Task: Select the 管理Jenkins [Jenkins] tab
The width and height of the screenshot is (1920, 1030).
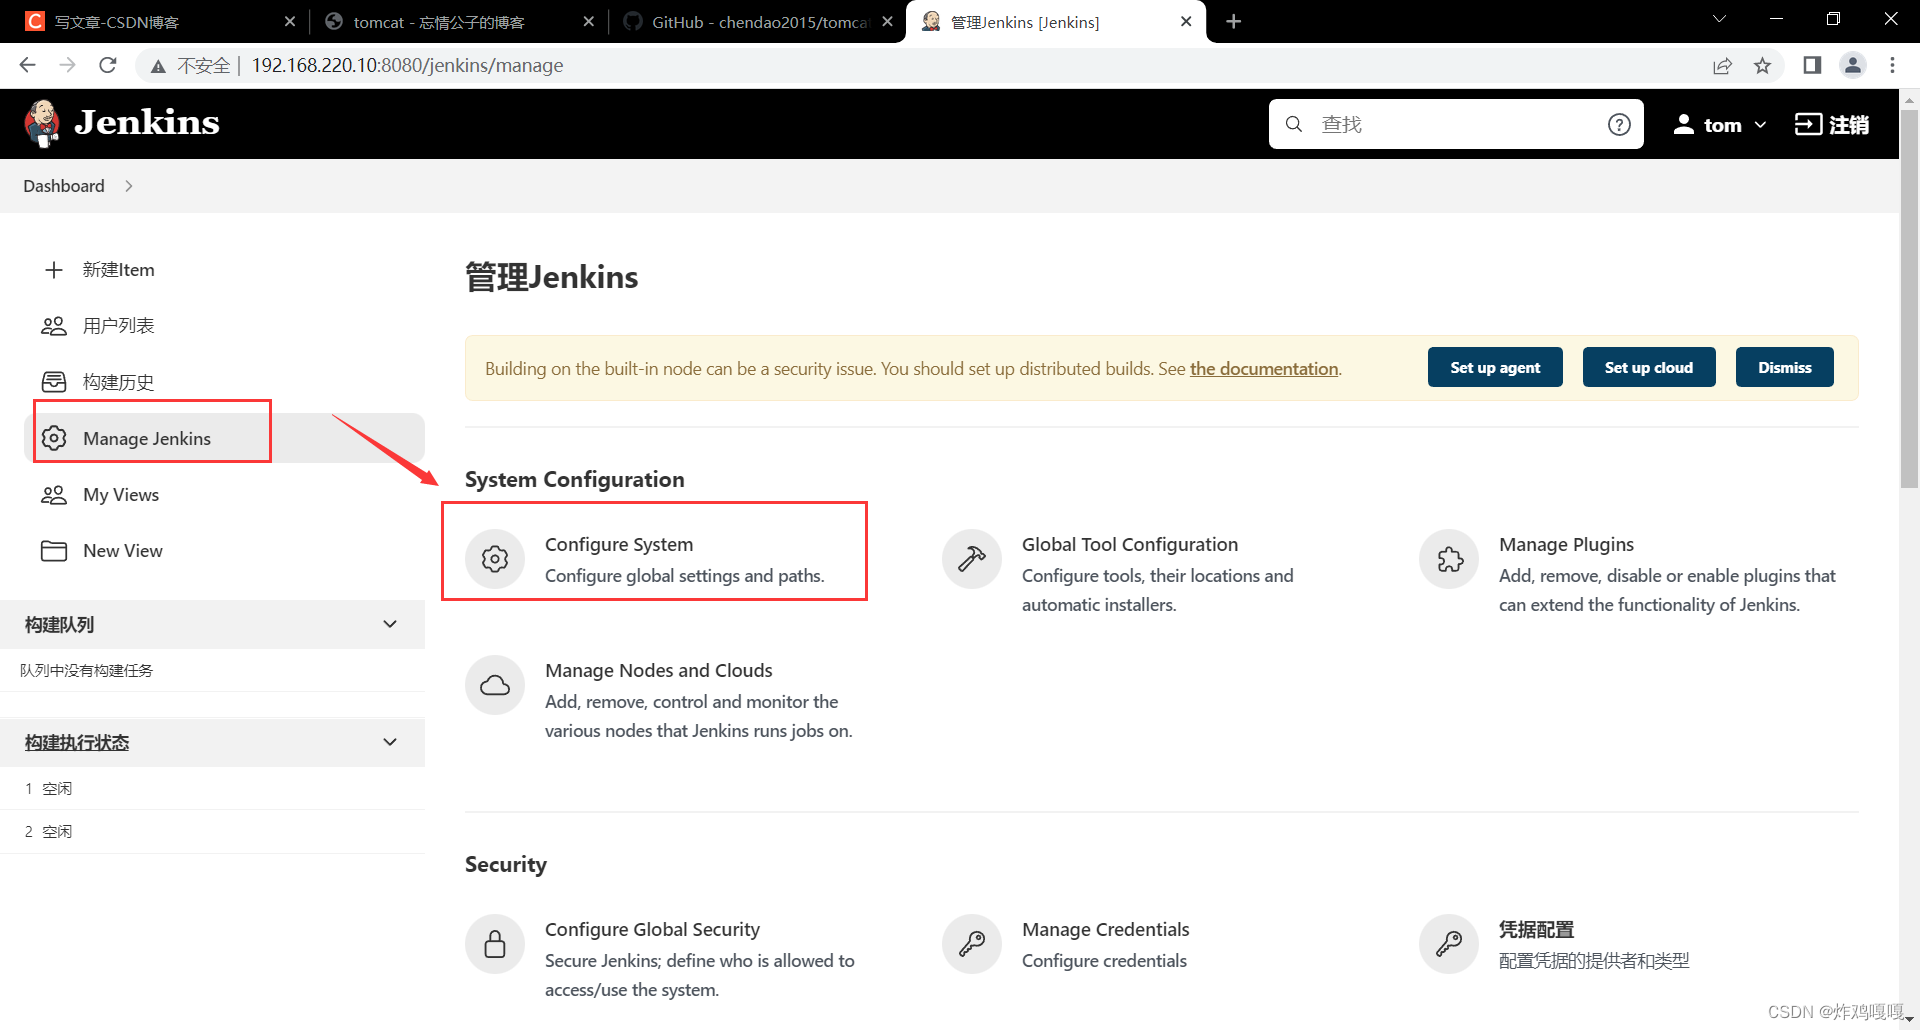Action: (x=1056, y=22)
